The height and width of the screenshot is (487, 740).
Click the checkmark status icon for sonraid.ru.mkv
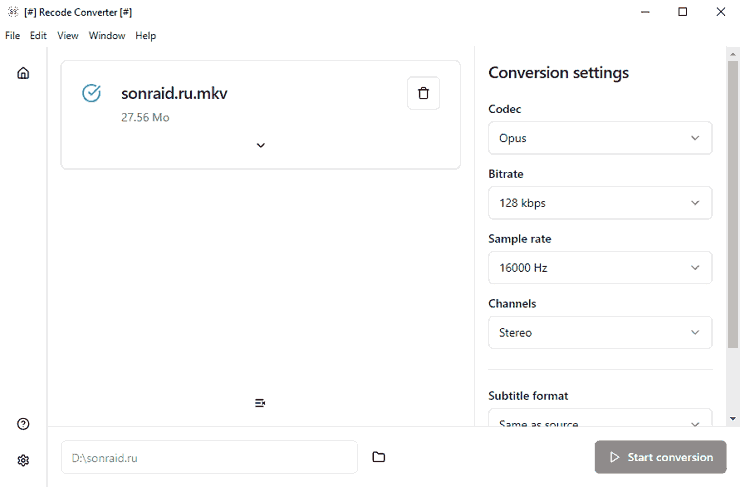(92, 93)
